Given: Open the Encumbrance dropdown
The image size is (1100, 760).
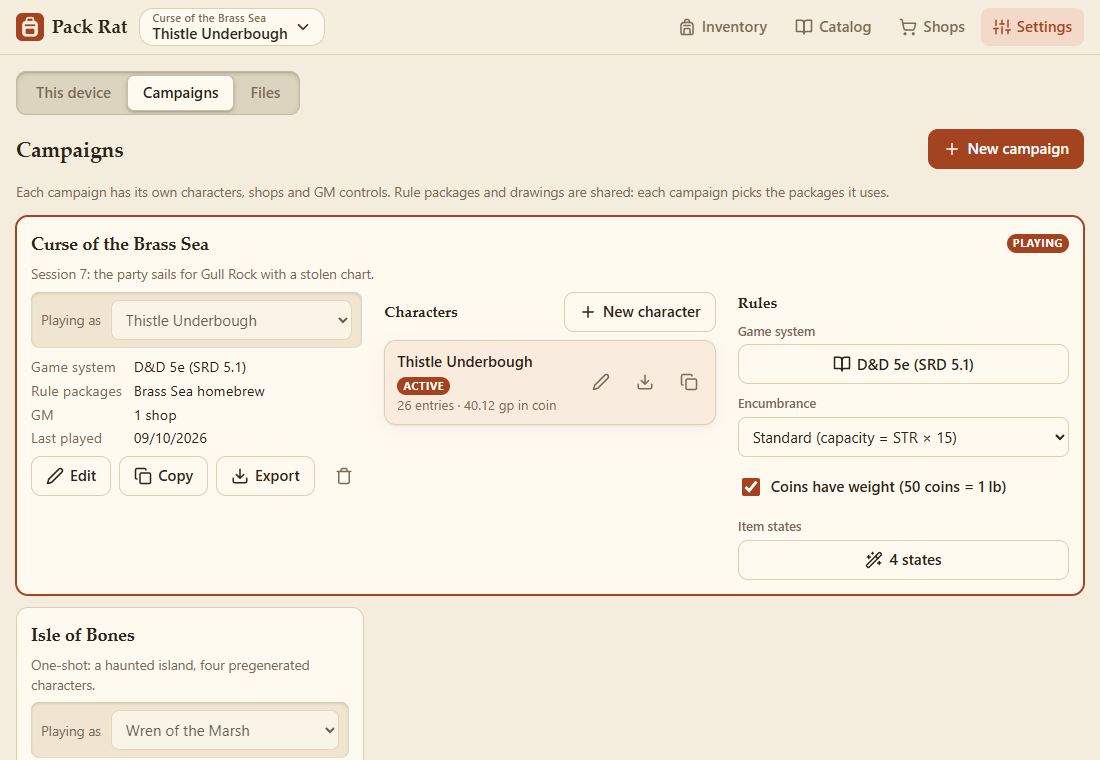Looking at the screenshot, I should click(x=903, y=437).
